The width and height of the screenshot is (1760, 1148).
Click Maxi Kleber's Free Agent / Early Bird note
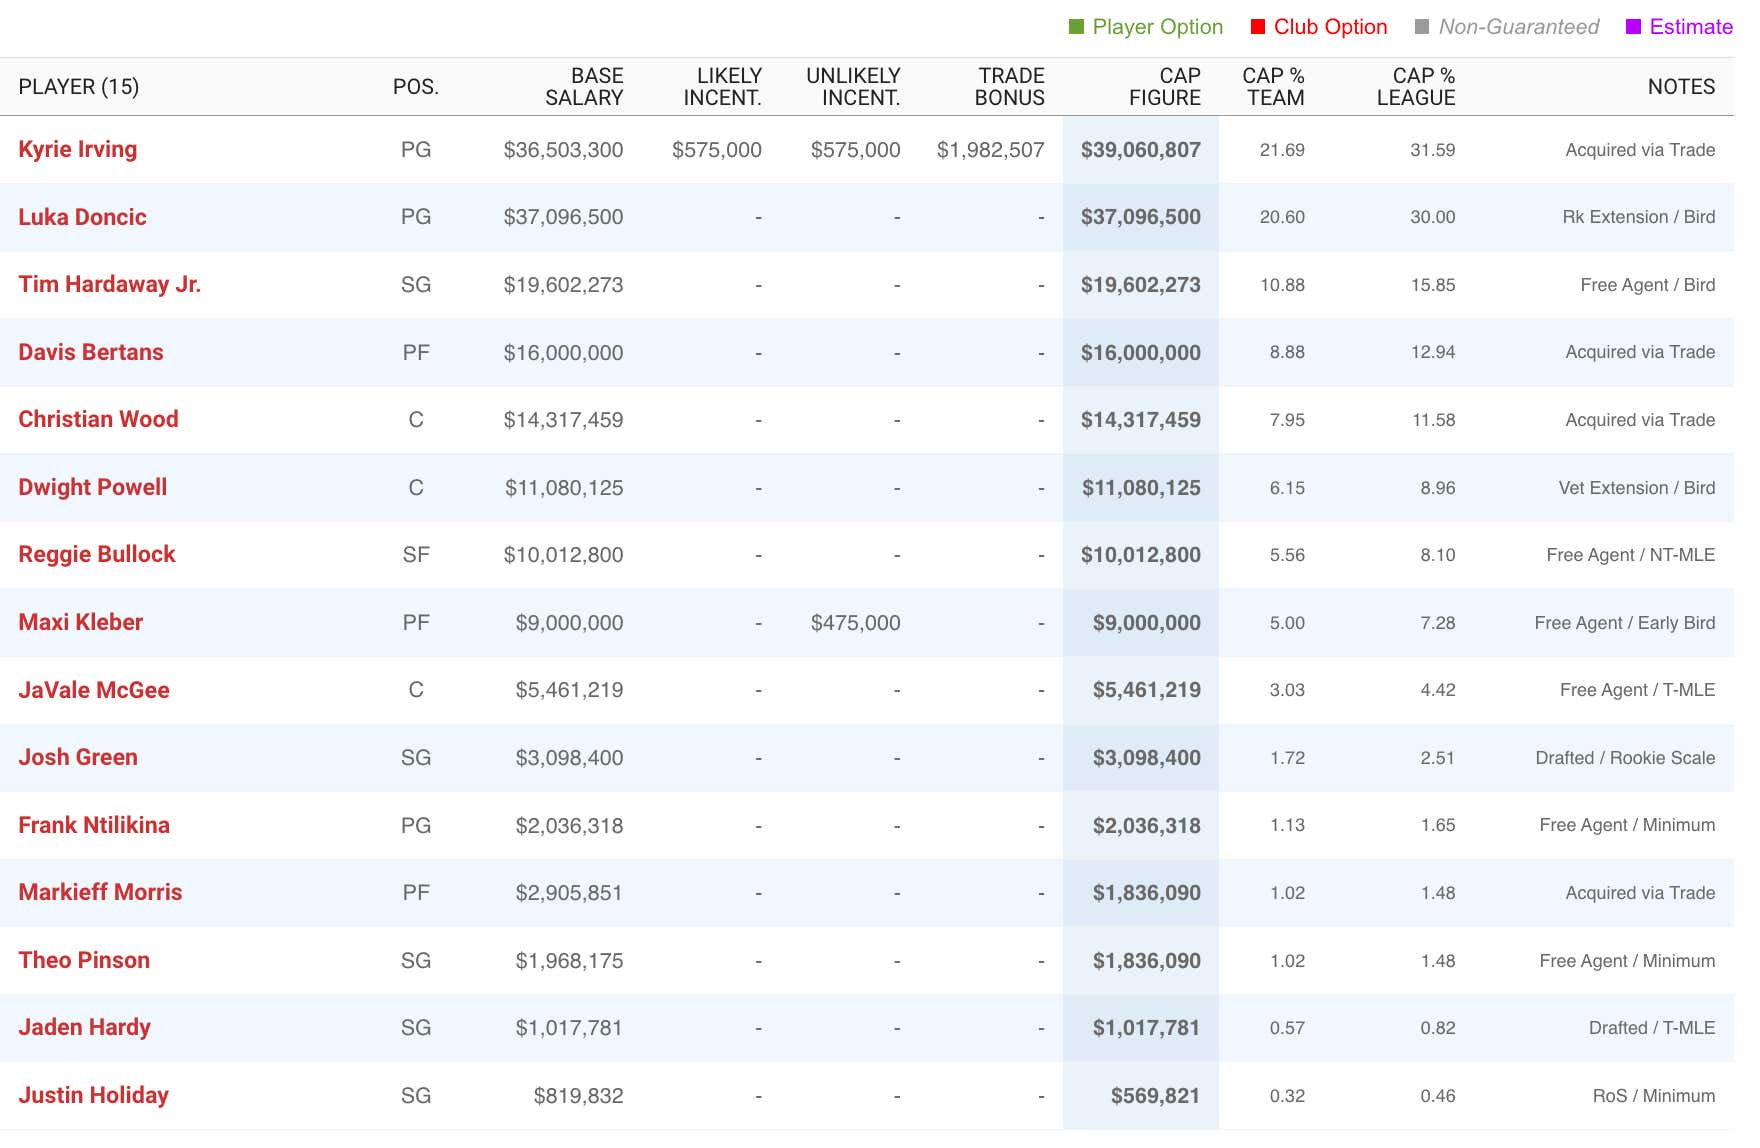(x=1625, y=623)
